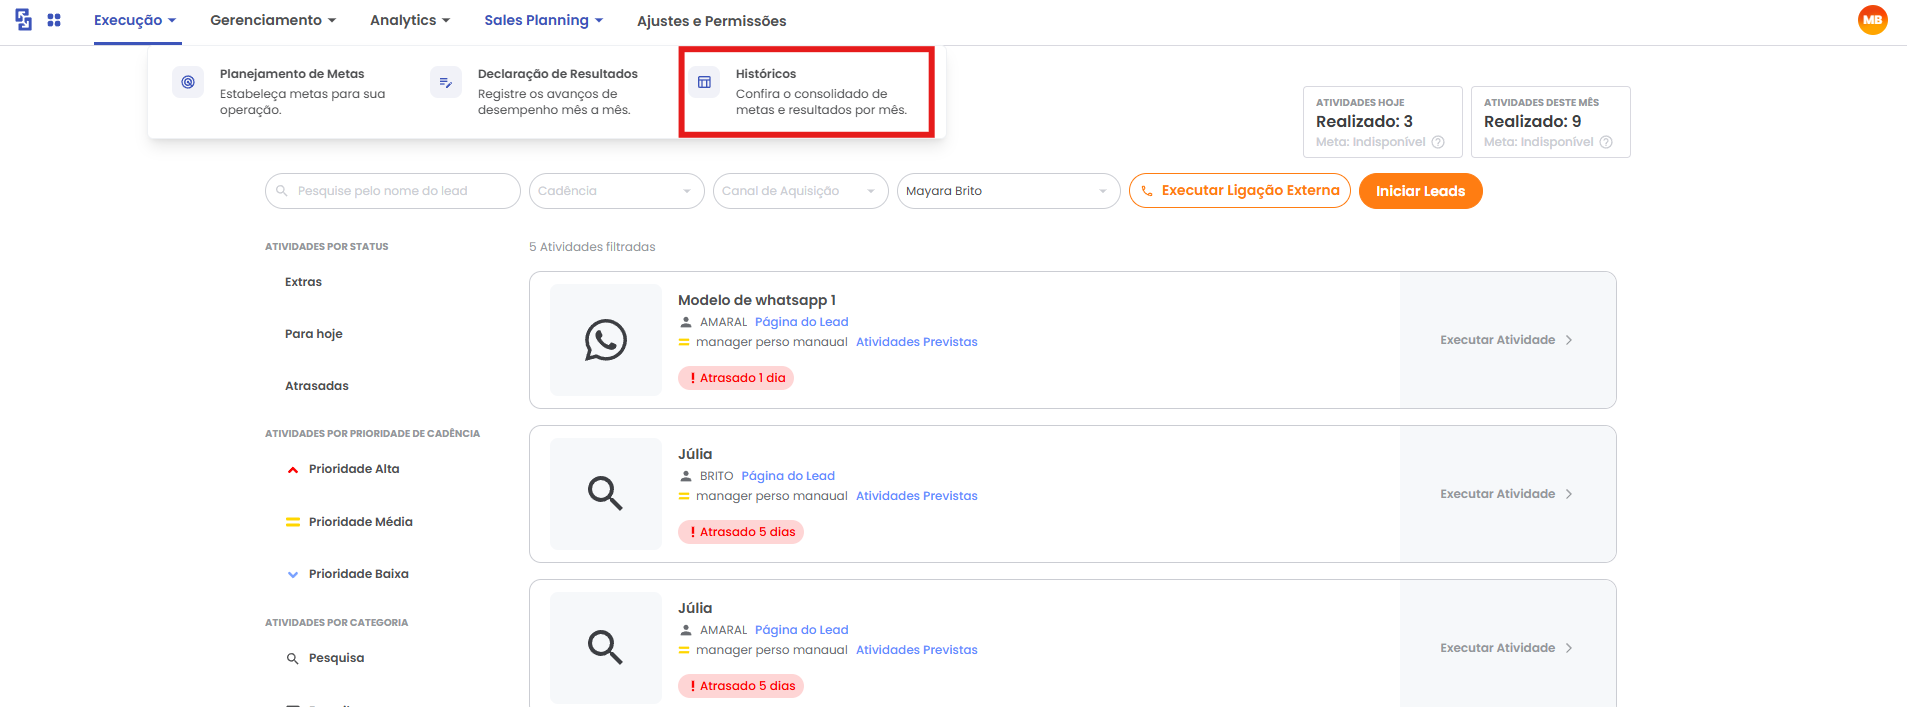Go to Ajustes e Permissões

711,21
